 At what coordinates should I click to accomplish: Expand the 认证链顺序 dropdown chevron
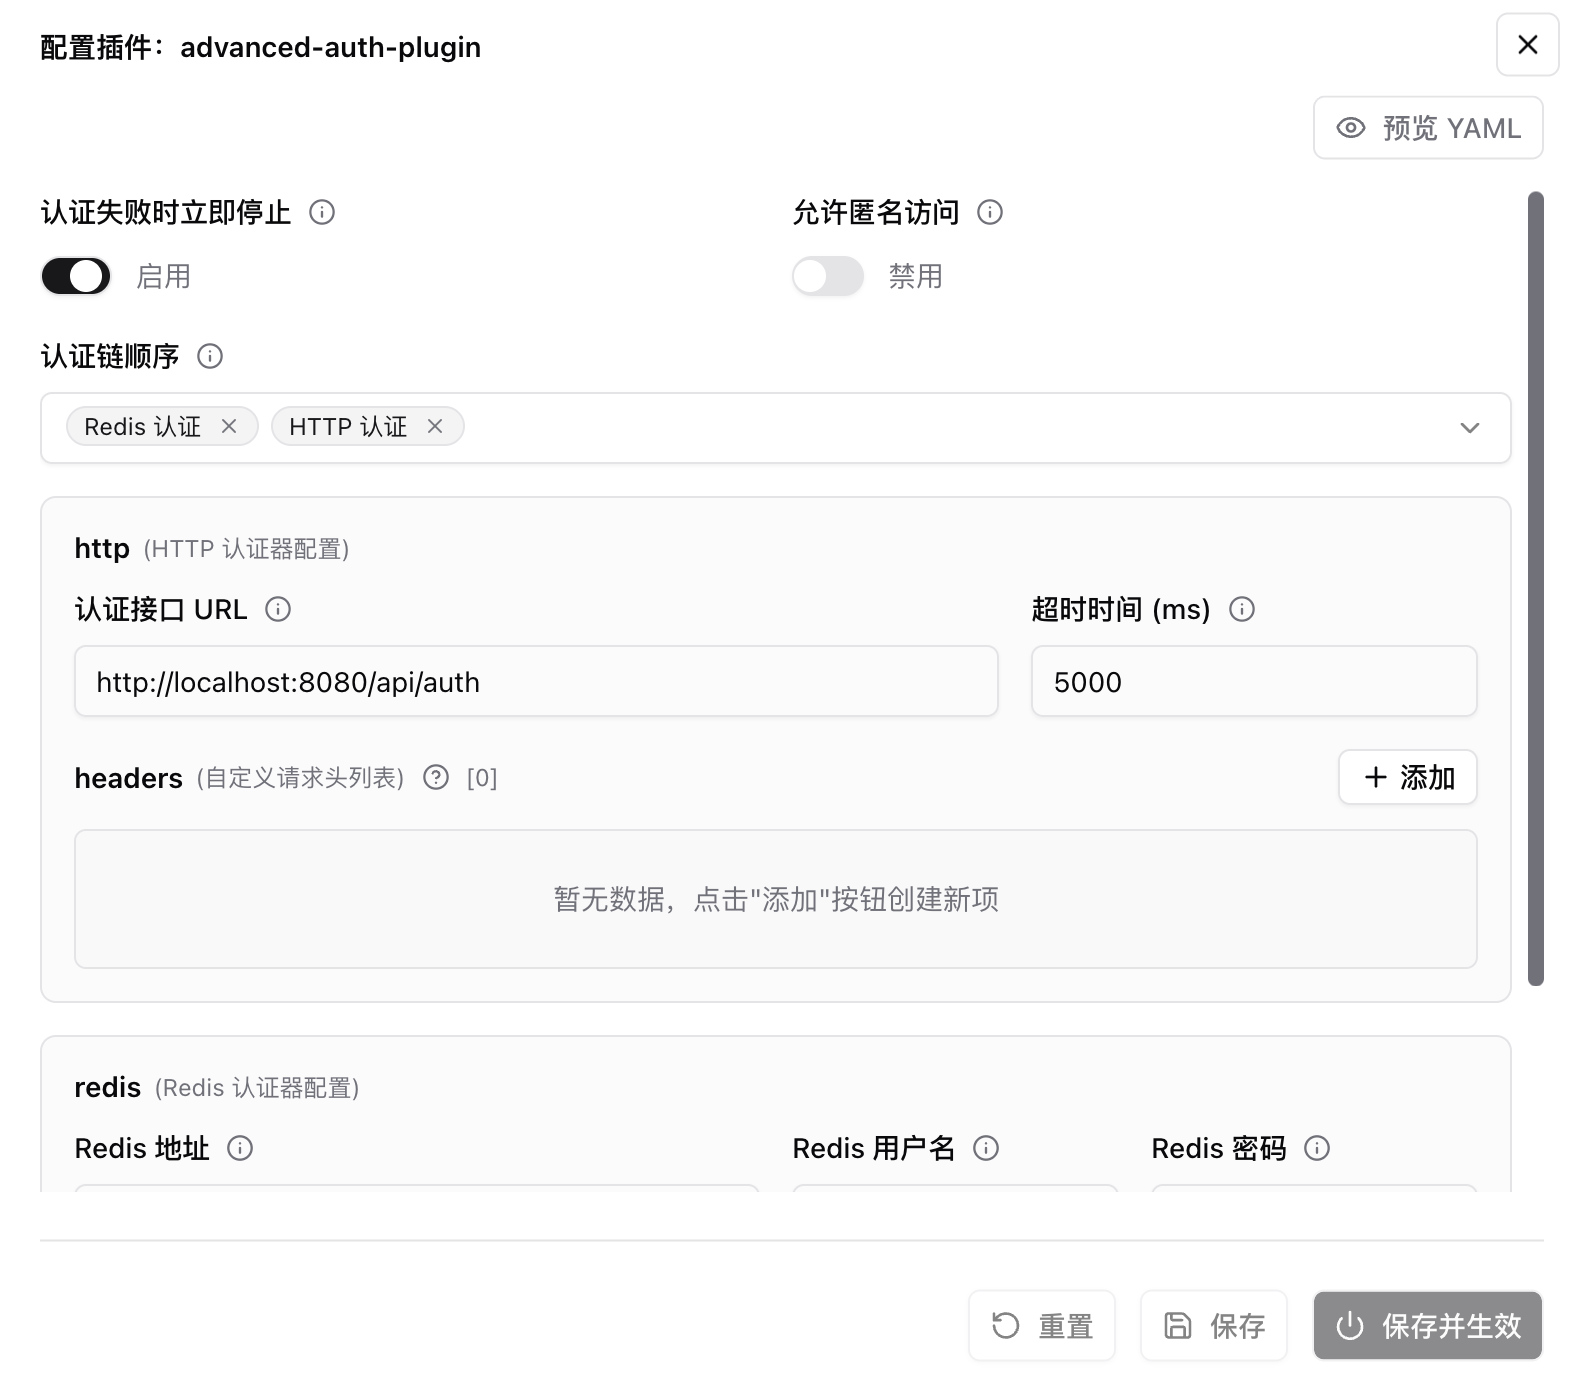(1469, 428)
